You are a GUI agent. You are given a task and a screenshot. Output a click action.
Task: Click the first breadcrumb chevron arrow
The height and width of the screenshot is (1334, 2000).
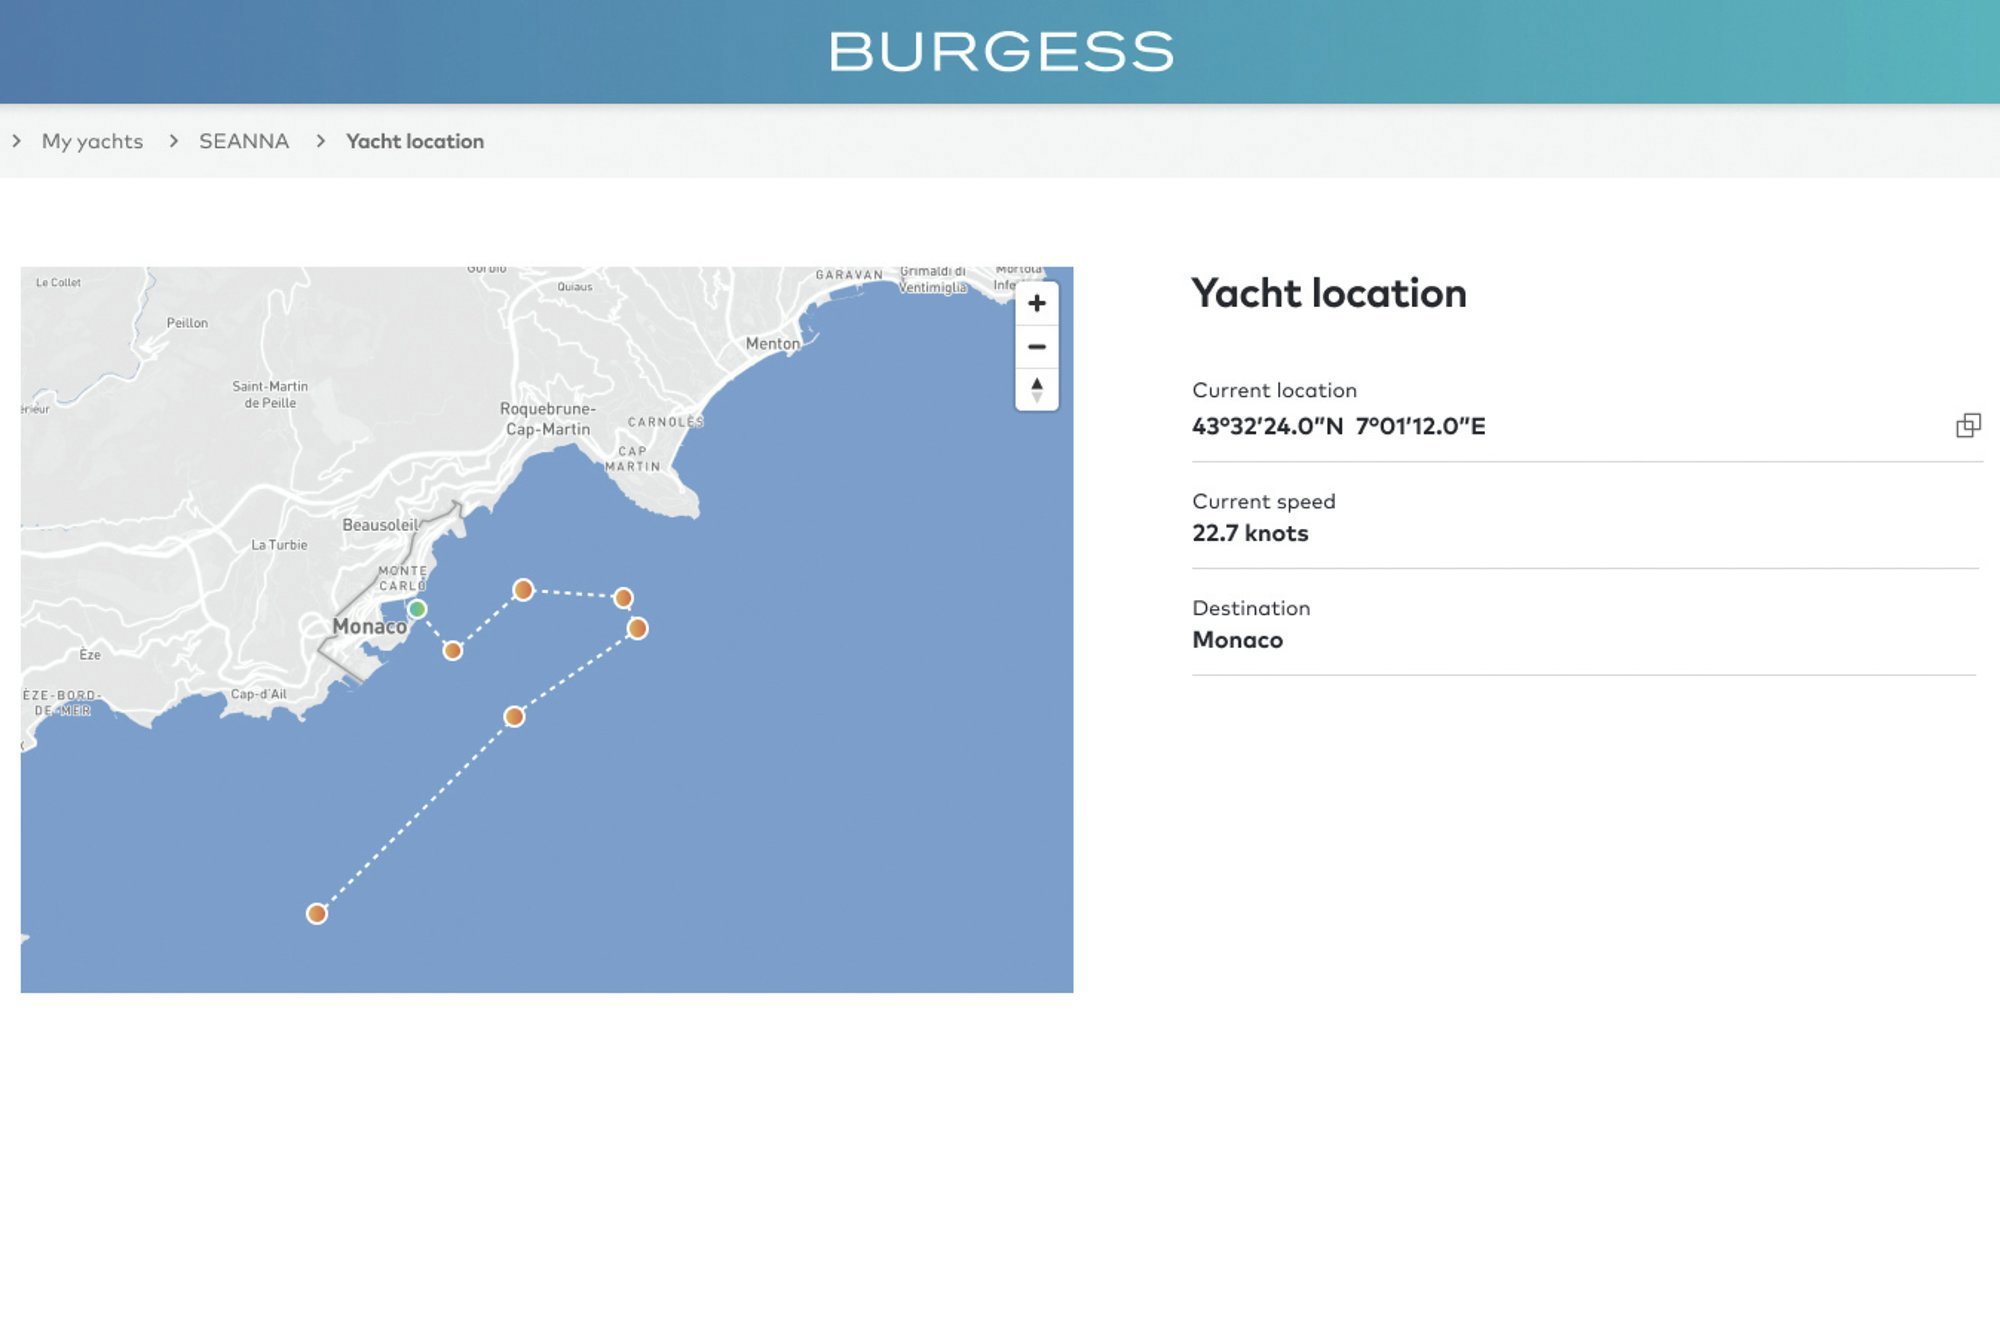coord(16,141)
